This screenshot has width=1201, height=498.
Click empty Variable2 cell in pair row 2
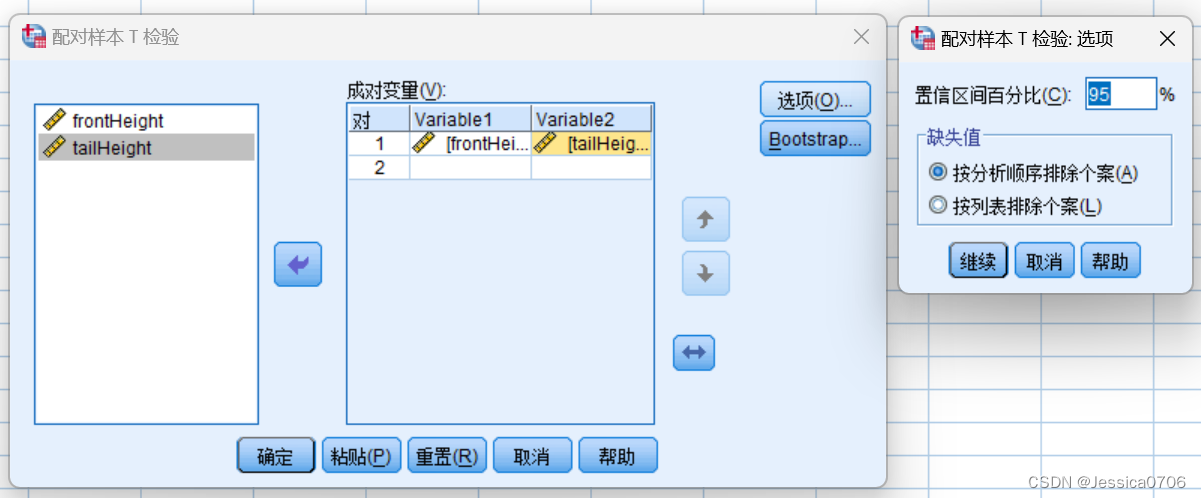591,167
